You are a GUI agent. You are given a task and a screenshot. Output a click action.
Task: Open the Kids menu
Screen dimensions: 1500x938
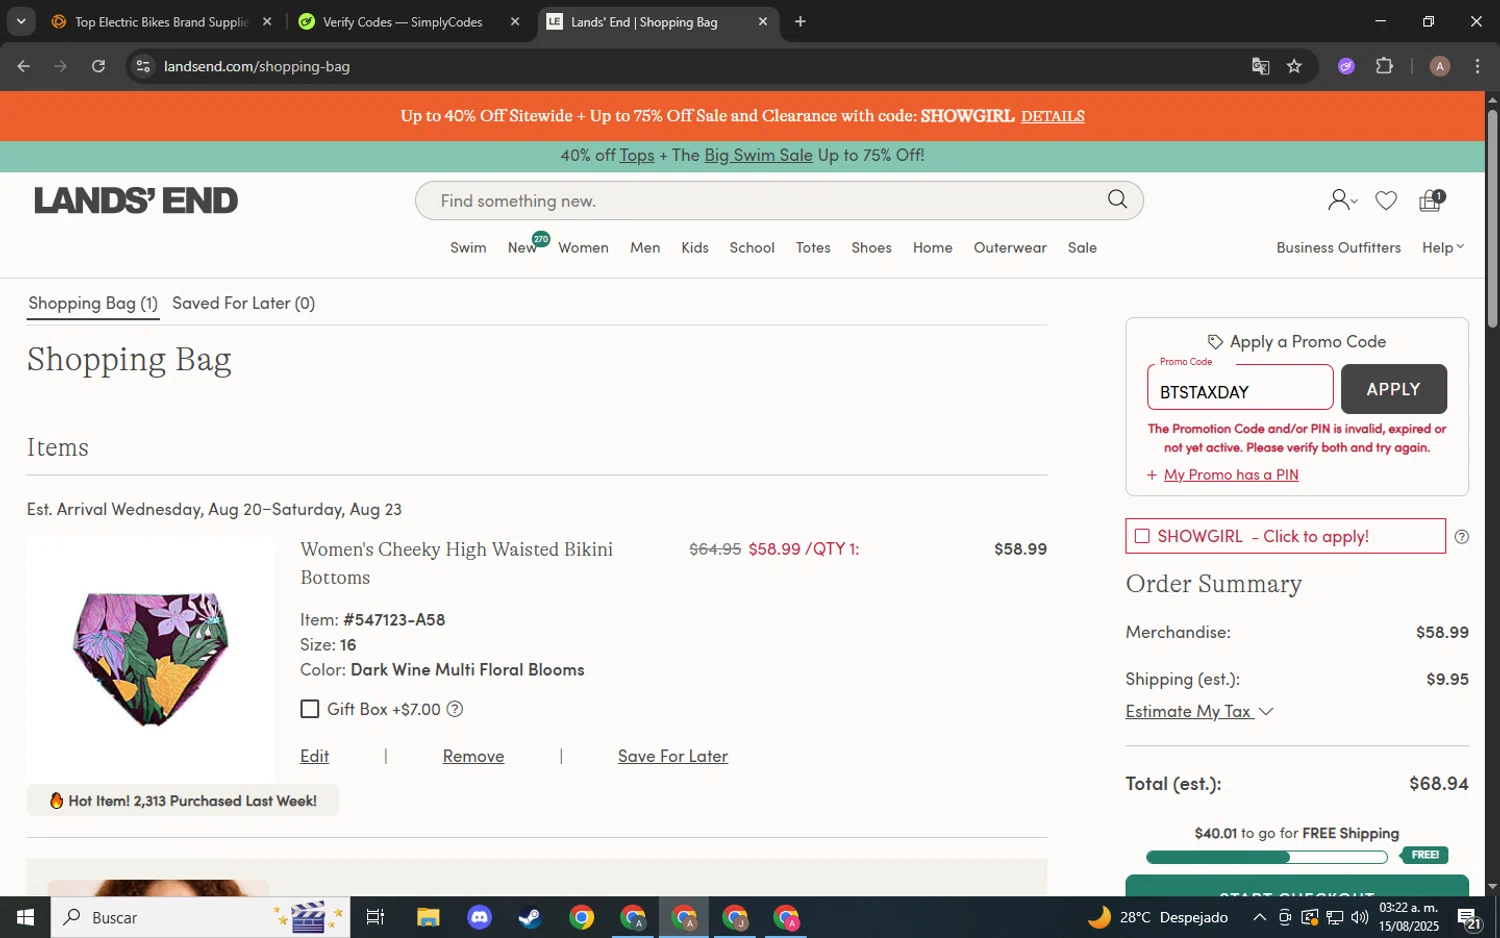tap(695, 247)
